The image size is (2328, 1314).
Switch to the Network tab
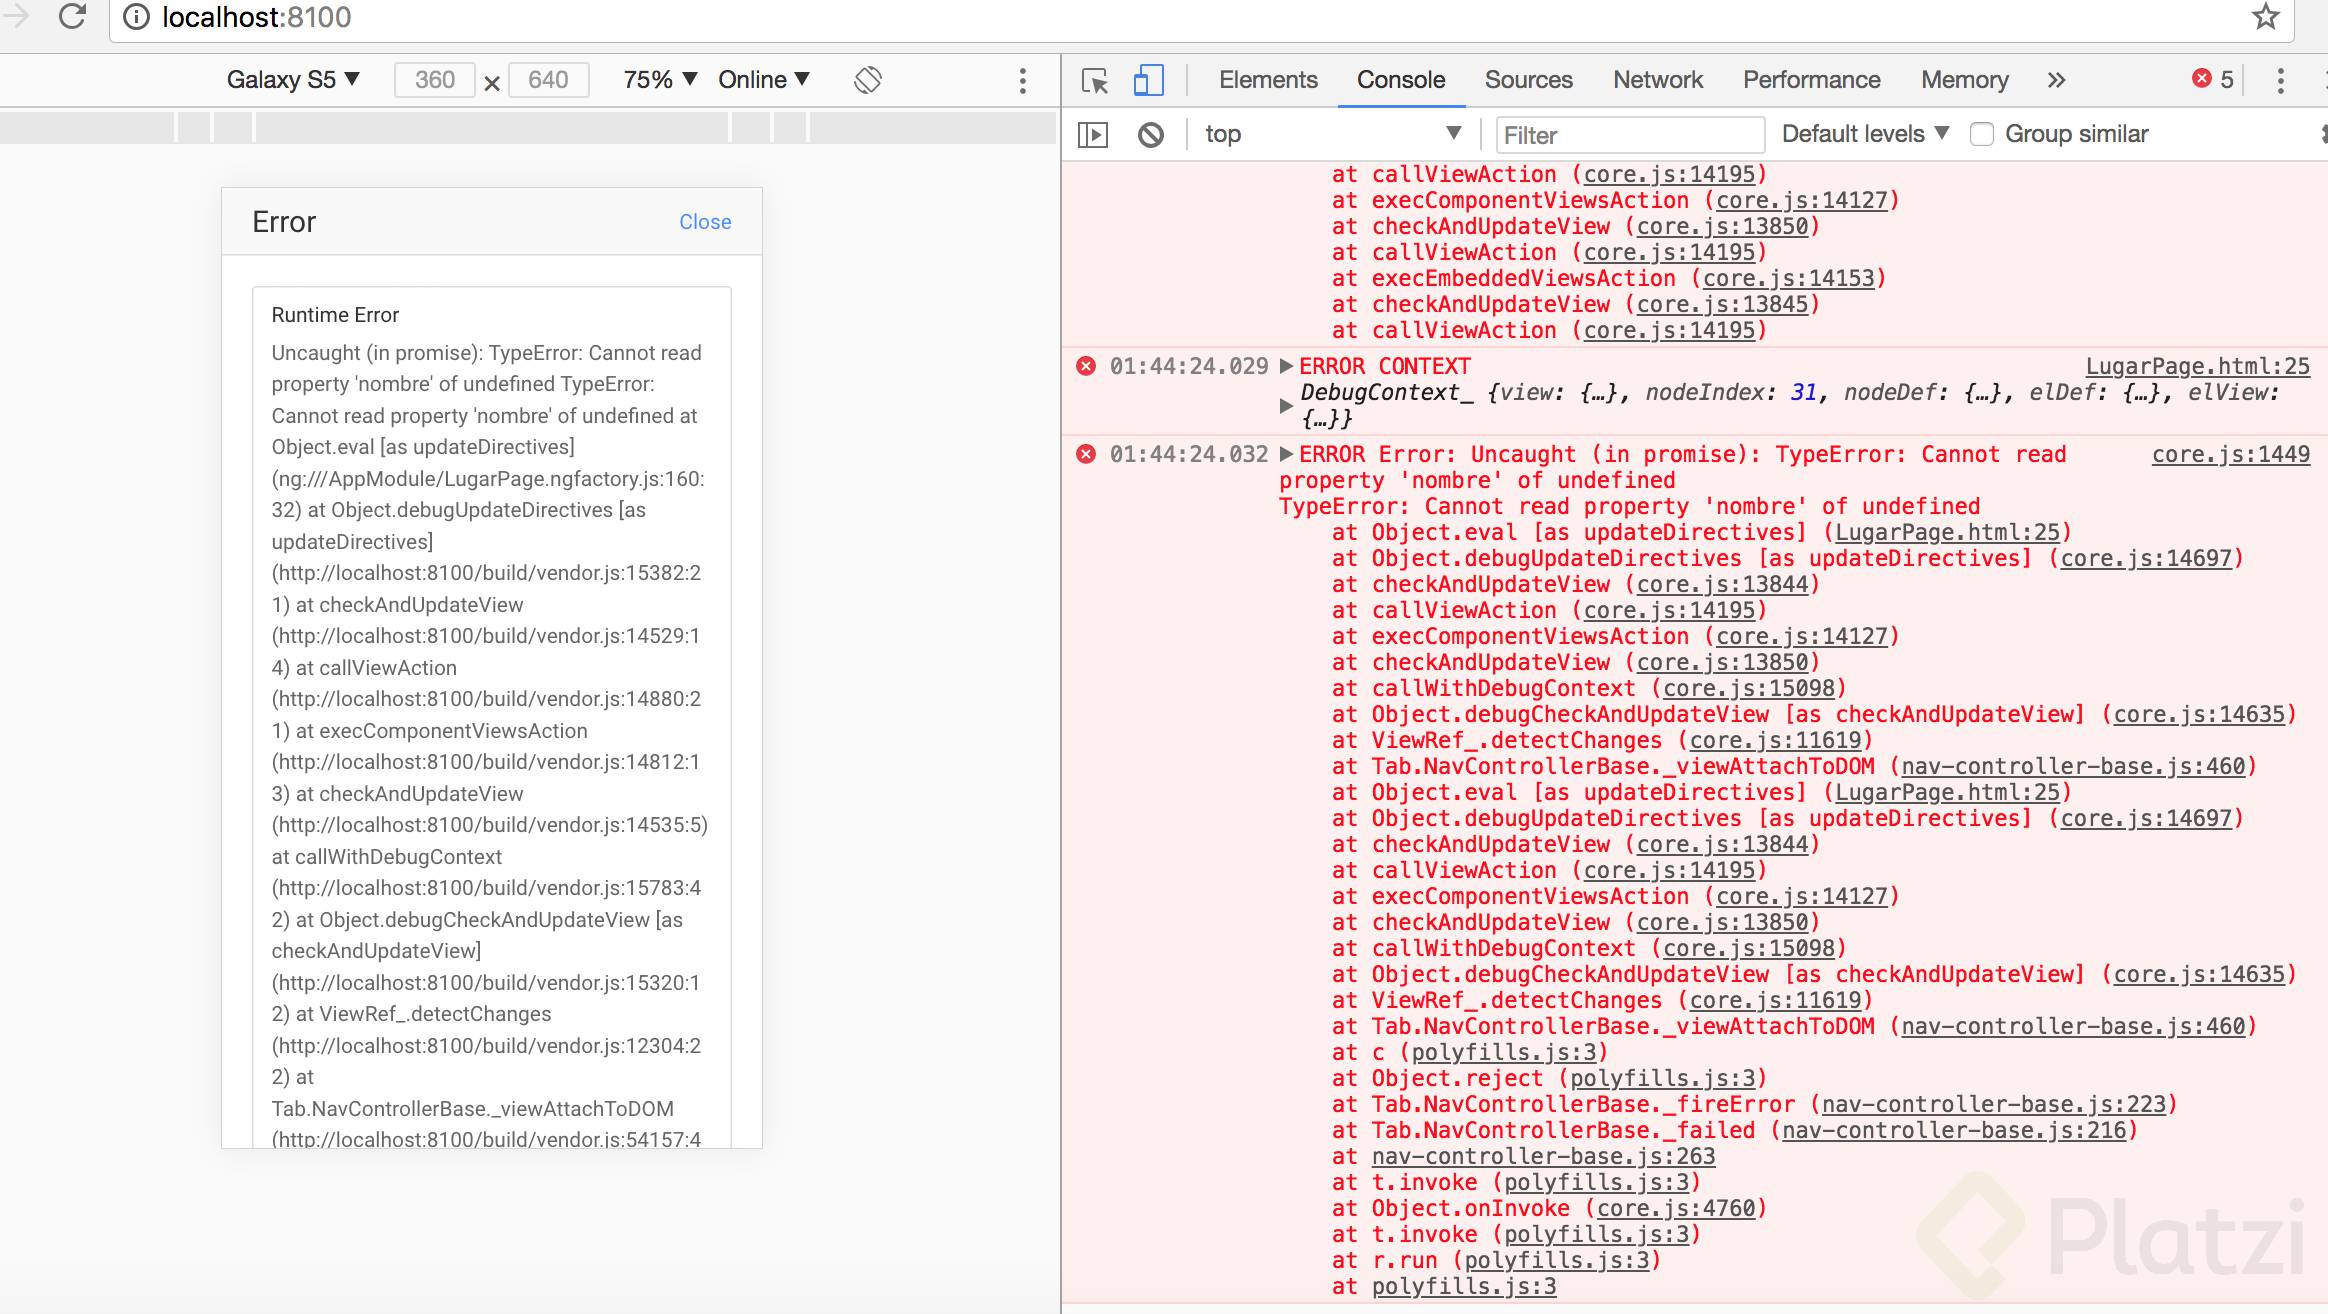(1657, 80)
